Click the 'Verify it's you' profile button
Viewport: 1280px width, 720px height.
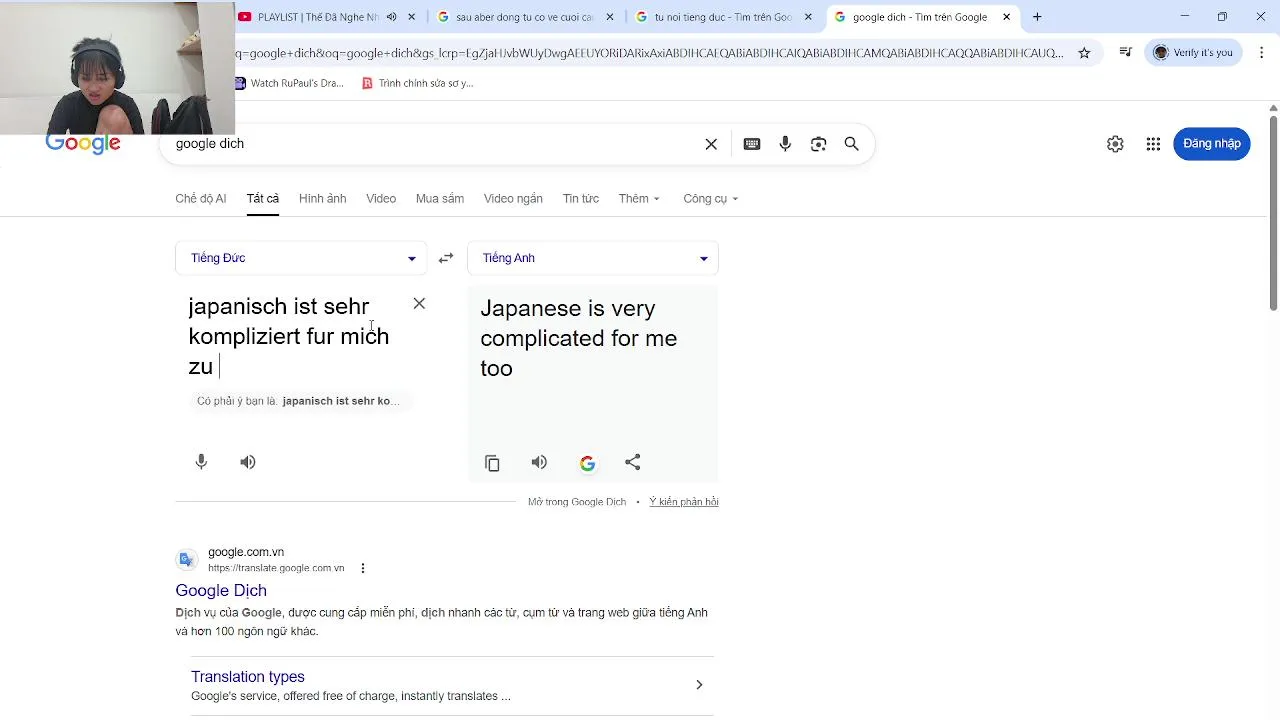click(1193, 53)
